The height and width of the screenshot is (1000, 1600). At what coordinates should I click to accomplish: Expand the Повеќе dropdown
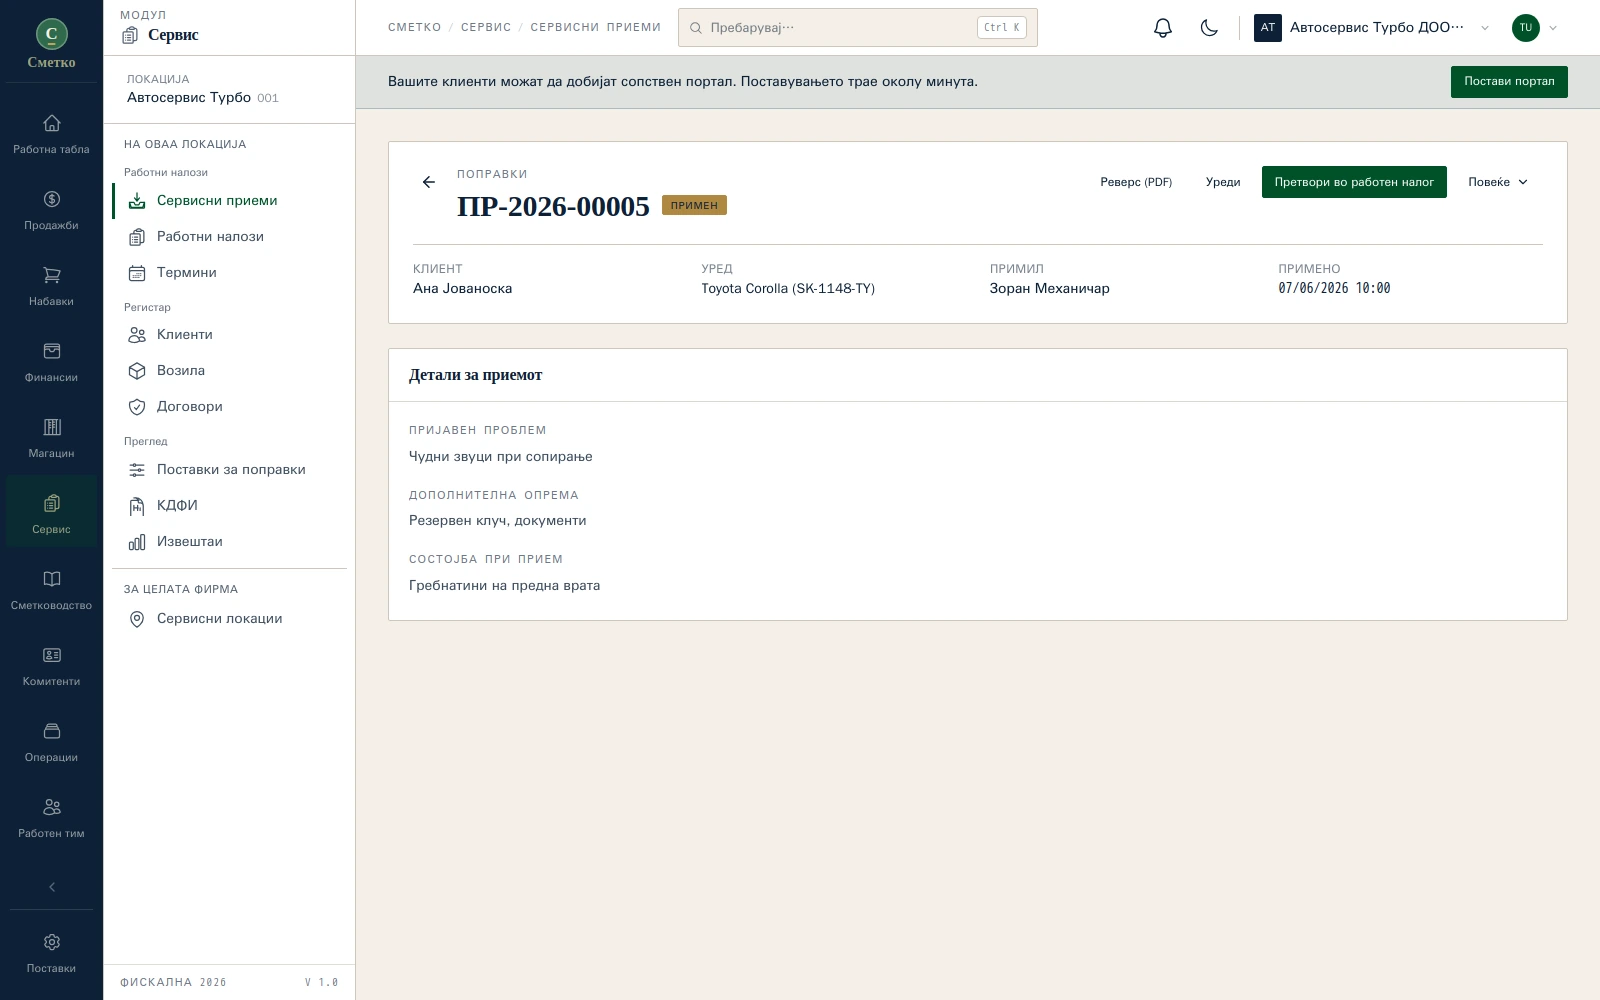(x=1498, y=182)
